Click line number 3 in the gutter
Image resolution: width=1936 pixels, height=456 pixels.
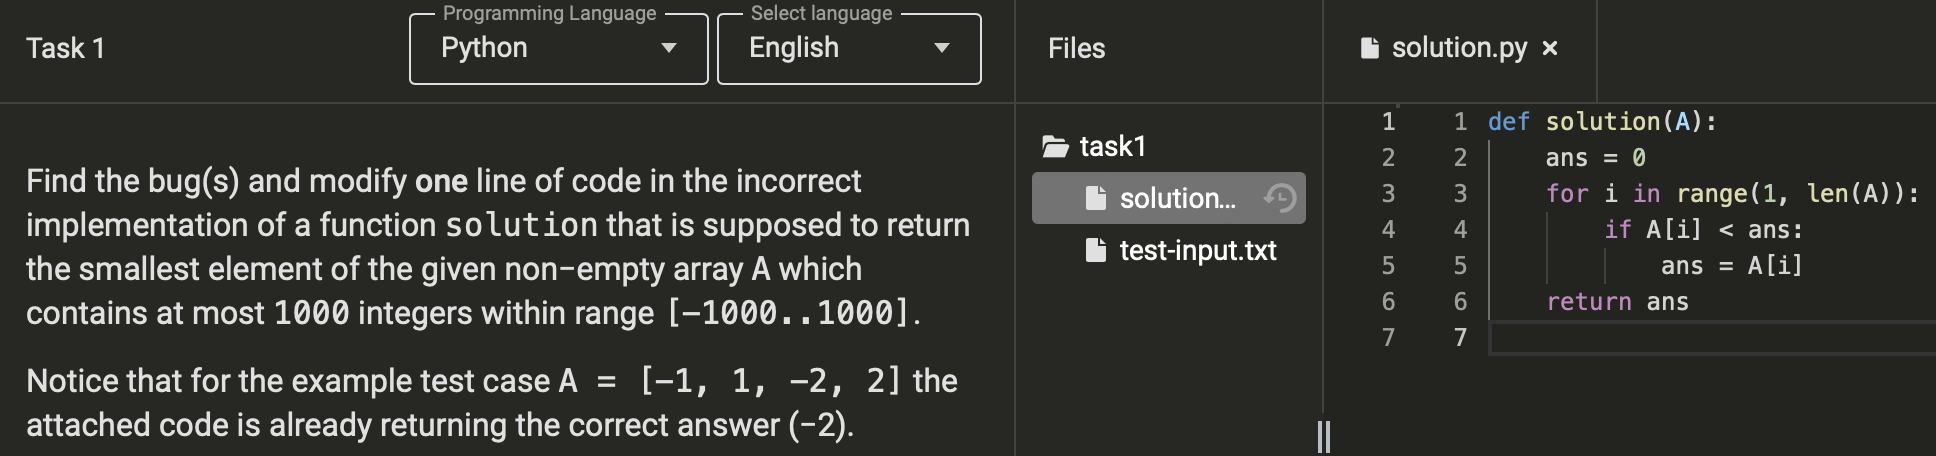tap(1460, 194)
